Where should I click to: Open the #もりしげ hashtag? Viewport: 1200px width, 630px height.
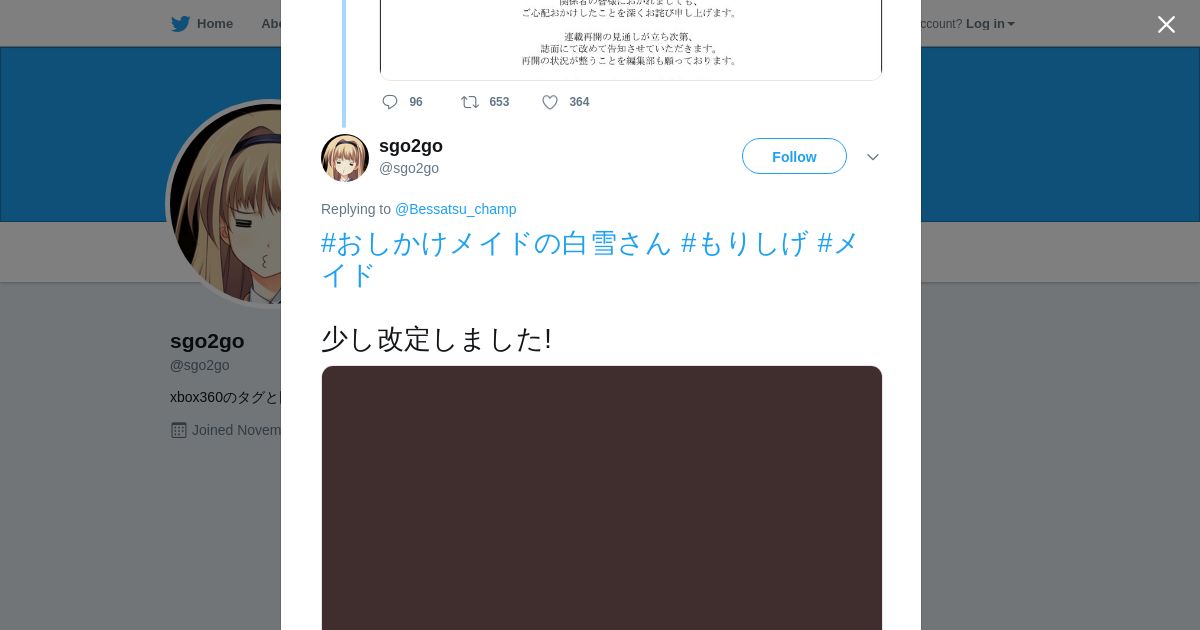(744, 243)
